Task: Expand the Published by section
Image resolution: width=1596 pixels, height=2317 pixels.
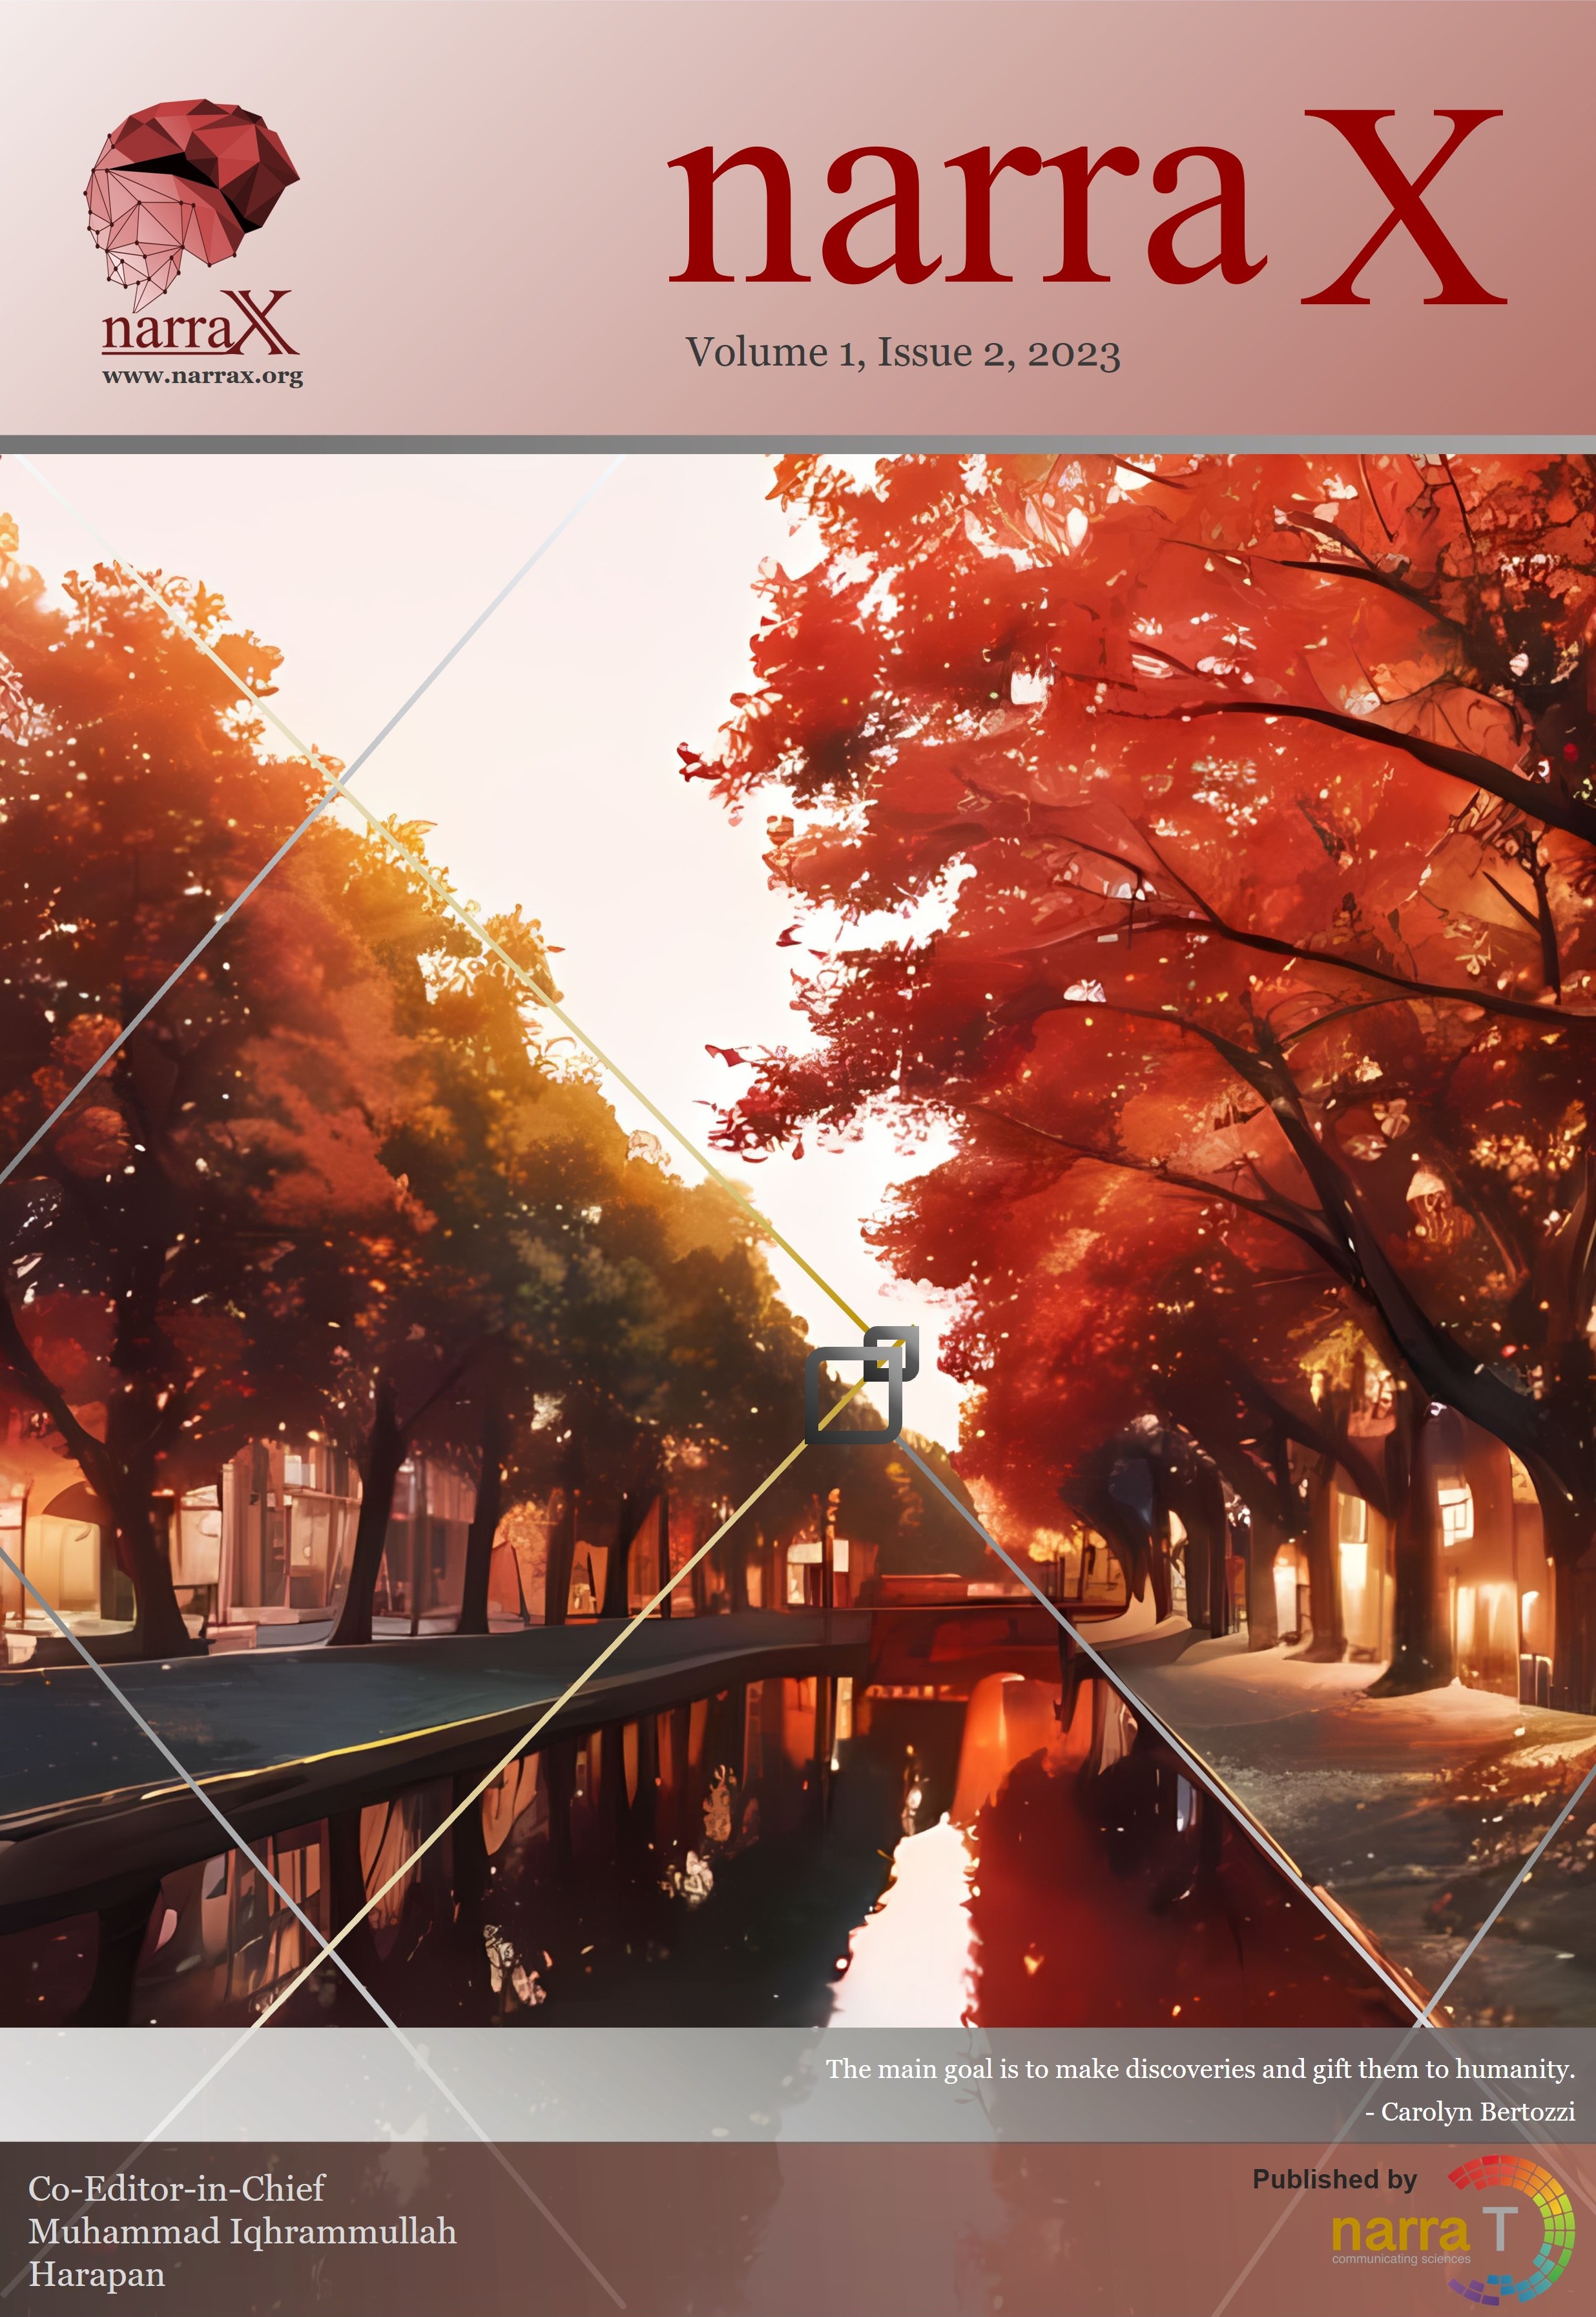Action: click(1334, 2178)
